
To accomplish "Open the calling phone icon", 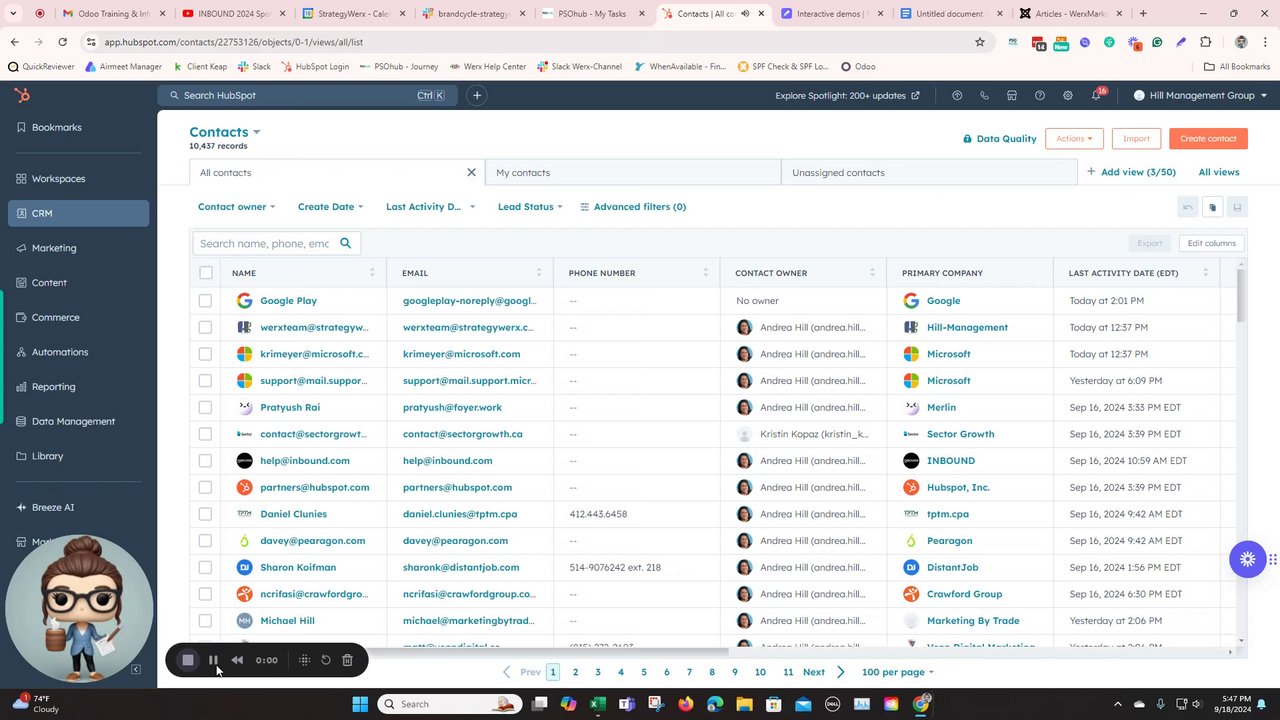I will 985,95.
